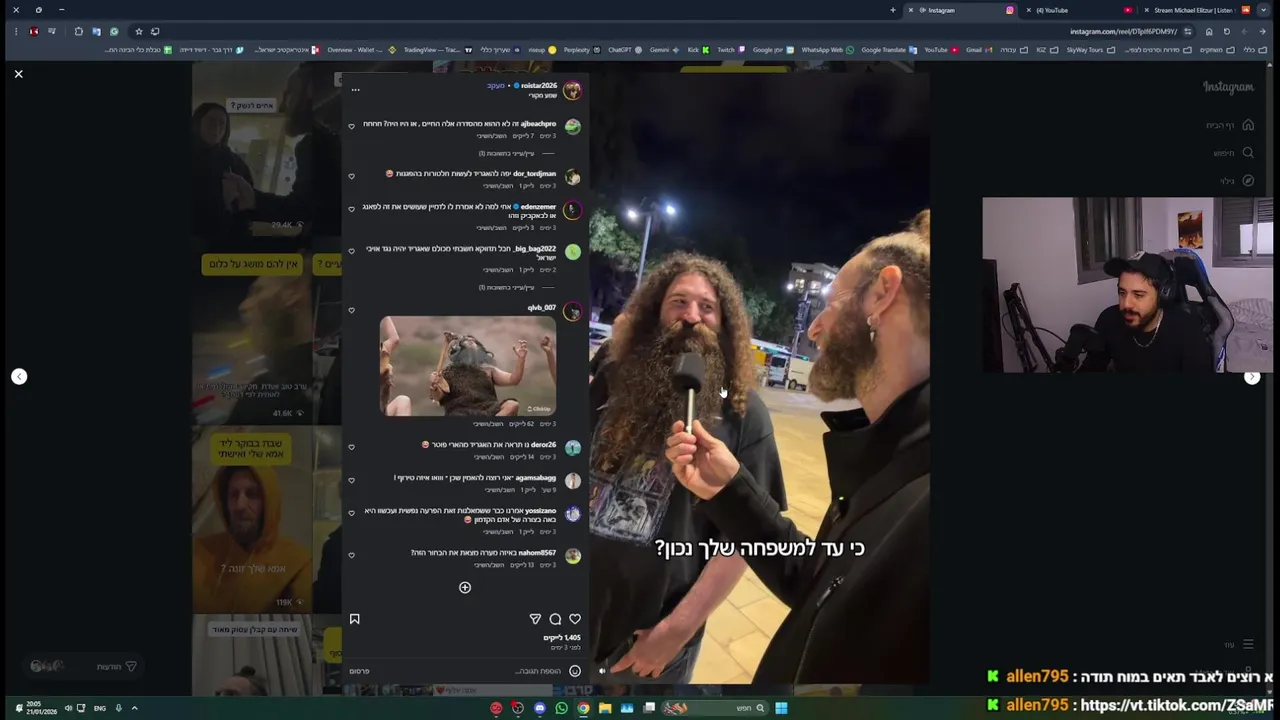Open Explore compass icon in Instagram sidebar

coord(1248,181)
